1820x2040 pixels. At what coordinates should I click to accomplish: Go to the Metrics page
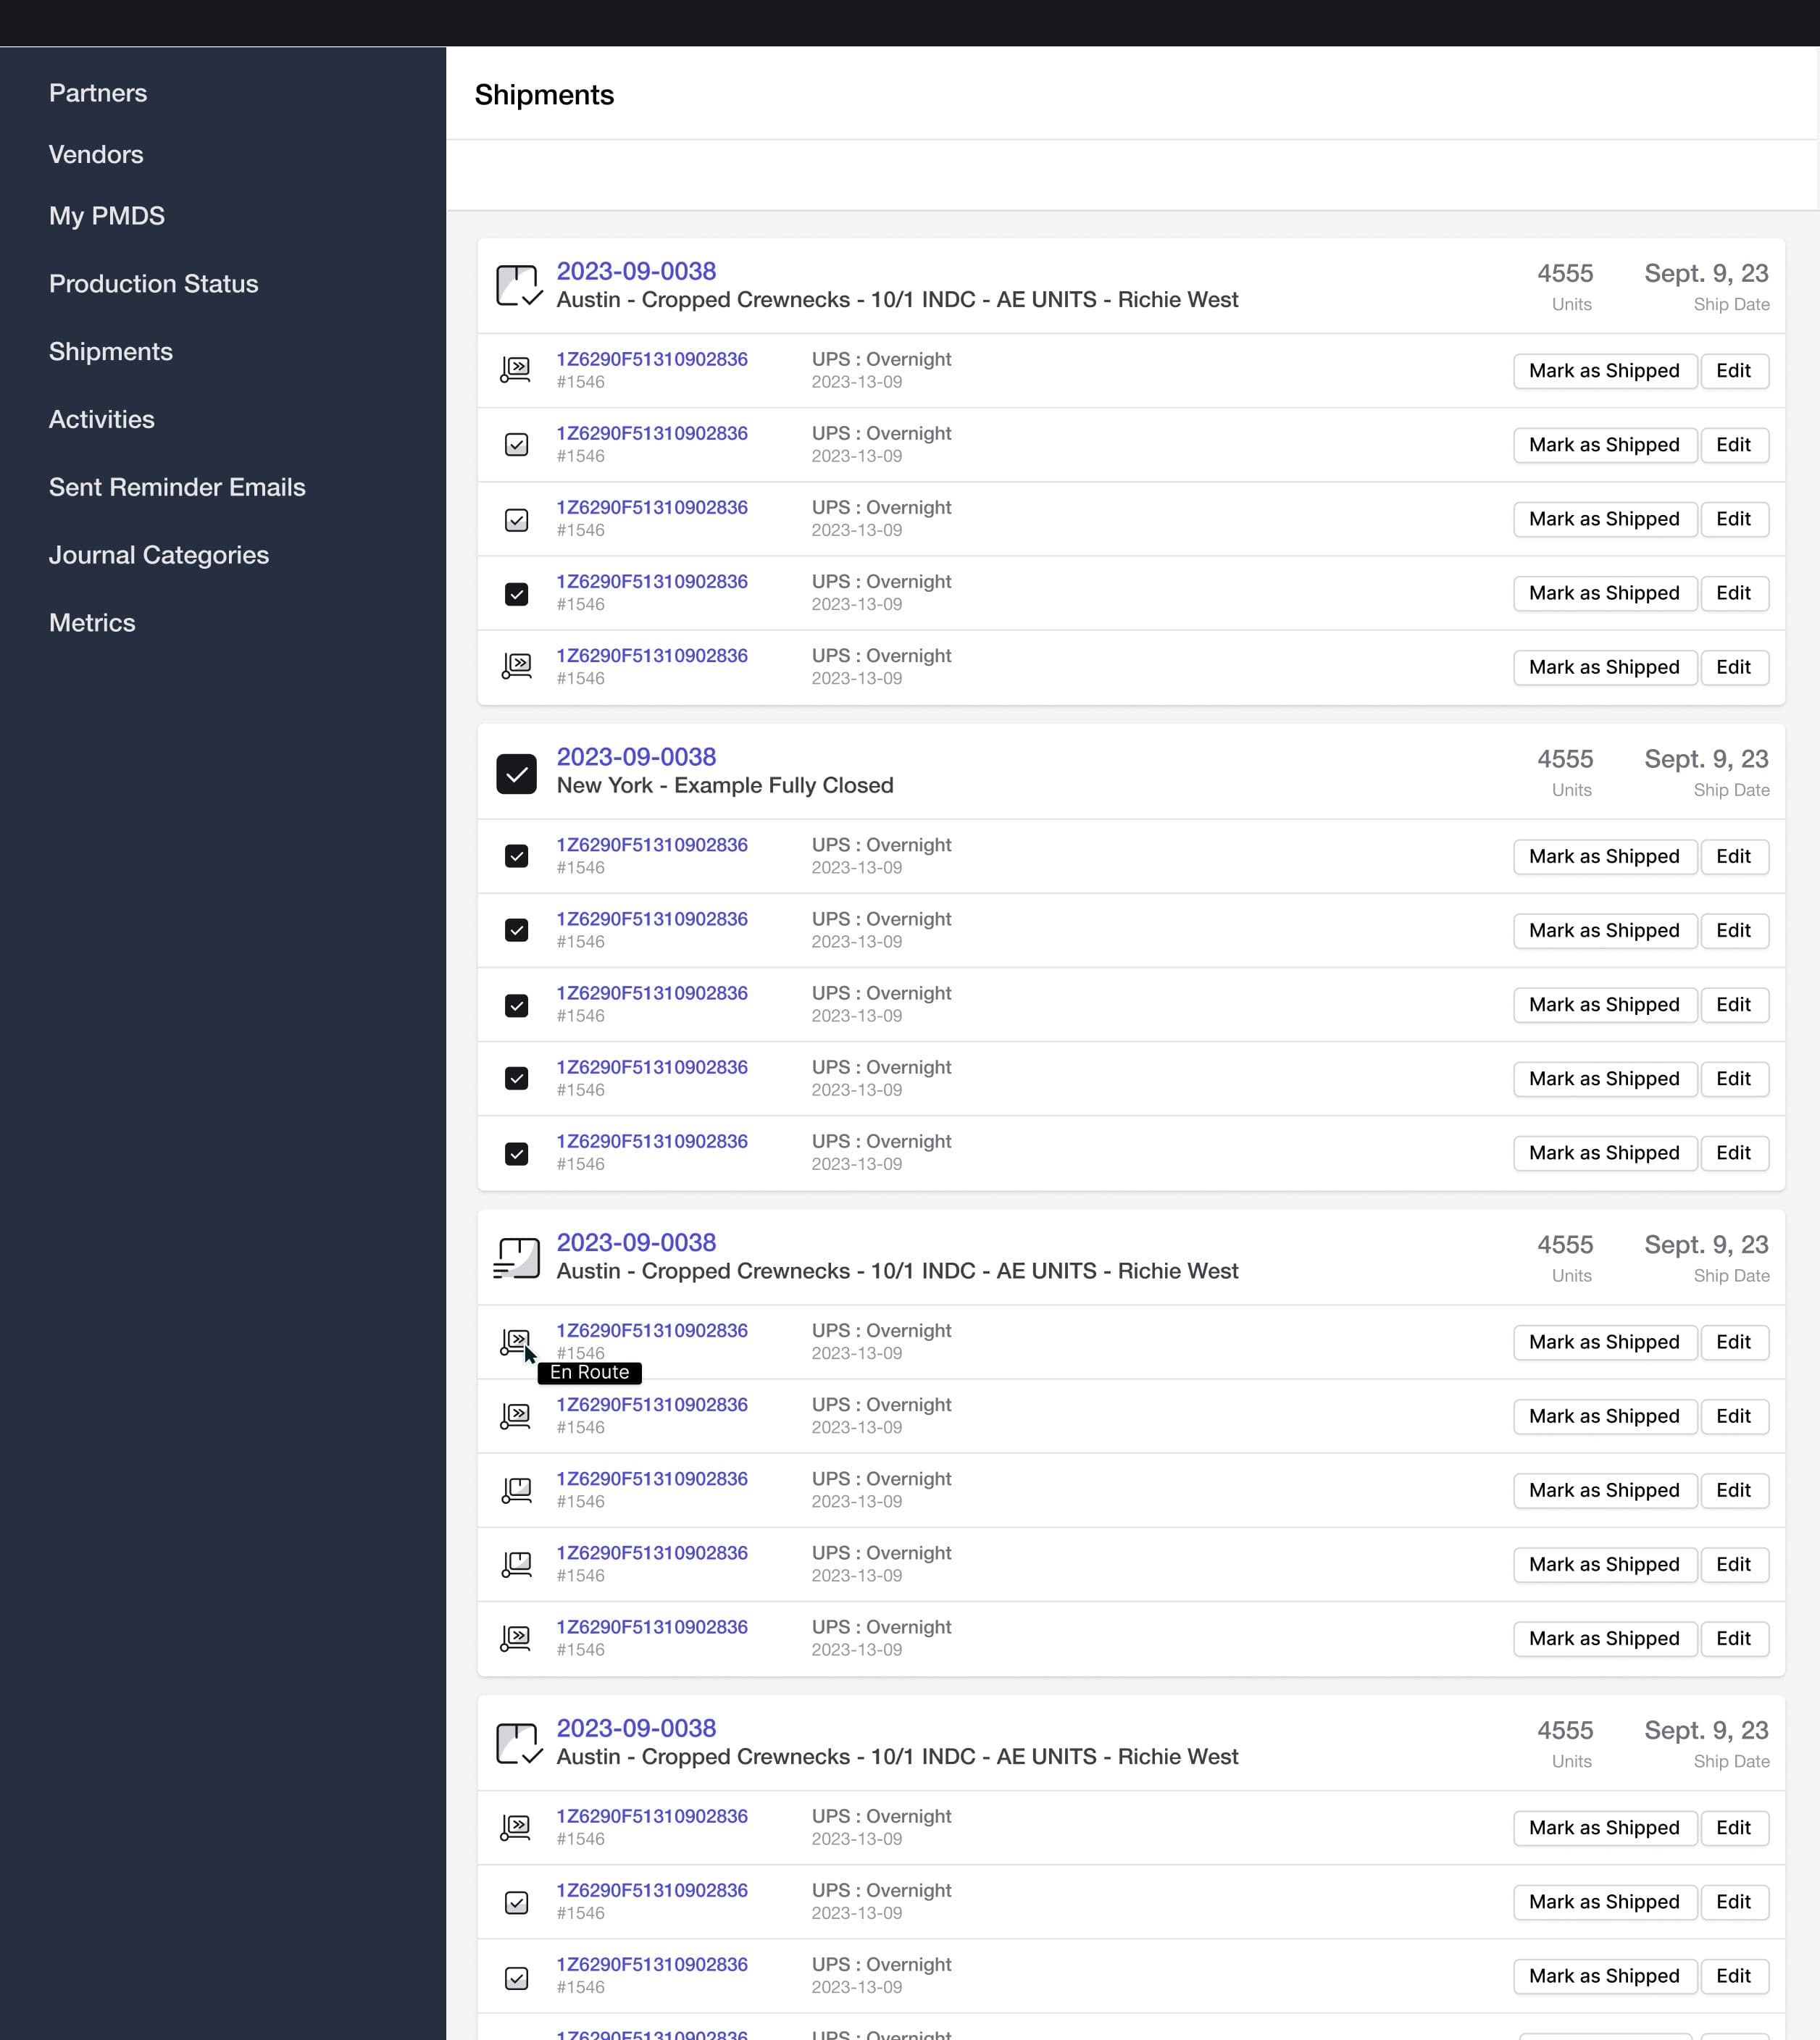tap(91, 622)
